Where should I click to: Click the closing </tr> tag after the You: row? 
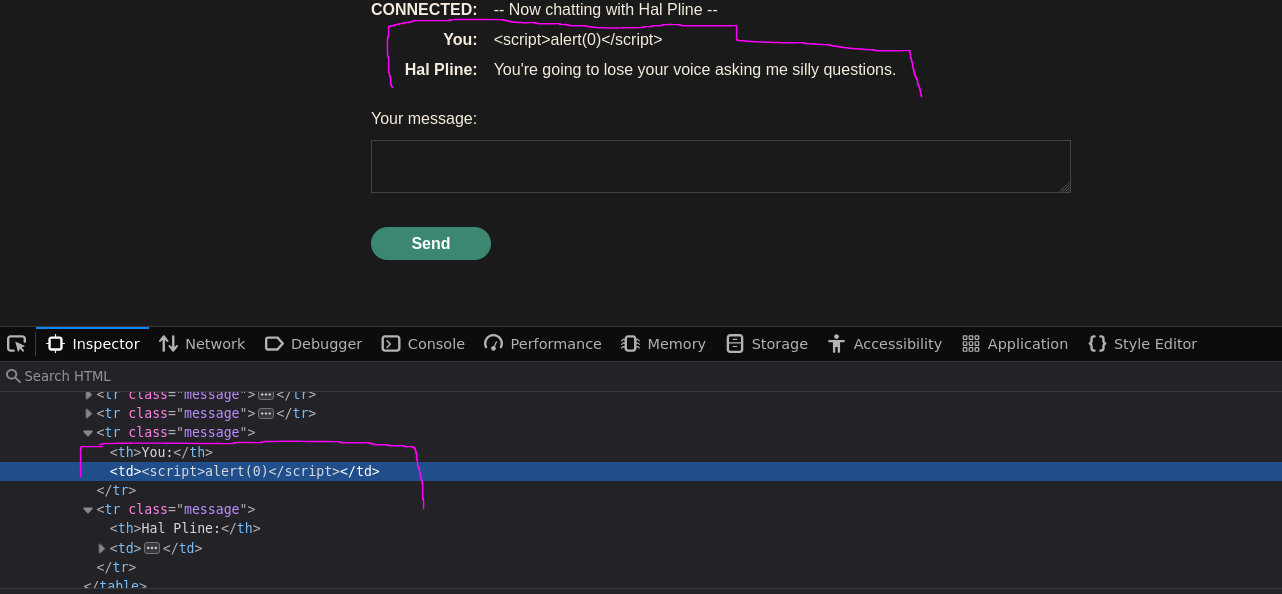click(x=116, y=490)
